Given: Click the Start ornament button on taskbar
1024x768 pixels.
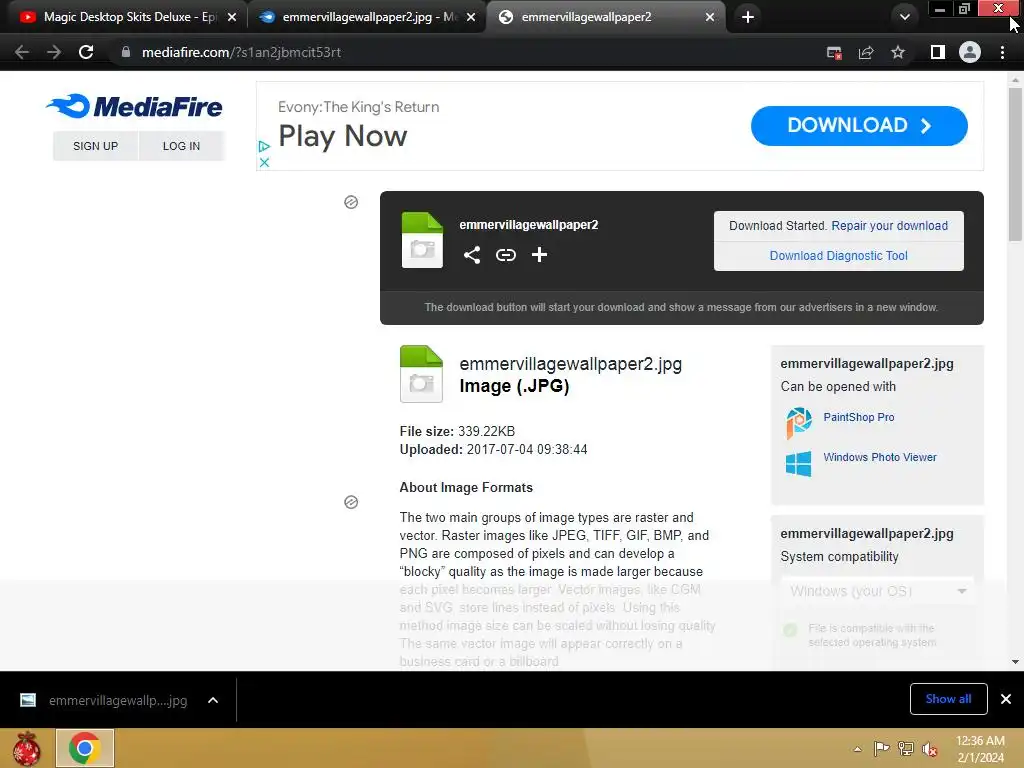Looking at the screenshot, I should click(x=27, y=748).
